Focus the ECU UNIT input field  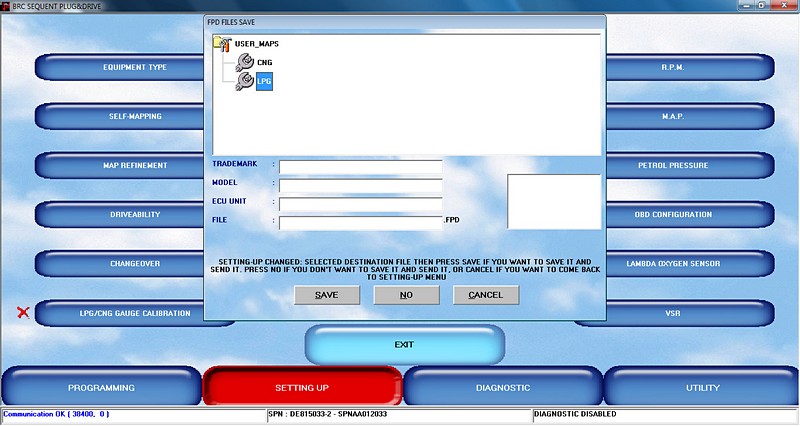coord(361,204)
